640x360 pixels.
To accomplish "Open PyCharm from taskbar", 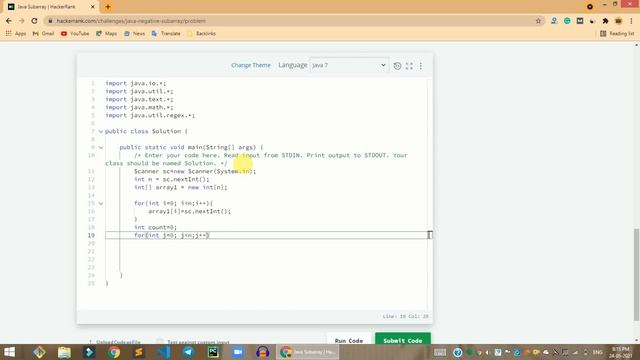I will [213, 352].
